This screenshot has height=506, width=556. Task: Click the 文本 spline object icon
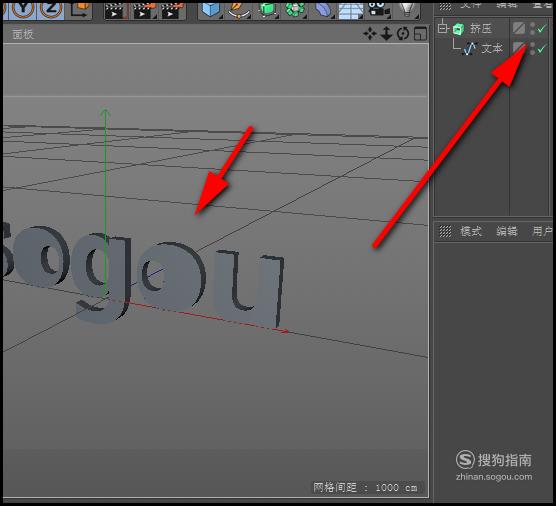pyautogui.click(x=470, y=49)
